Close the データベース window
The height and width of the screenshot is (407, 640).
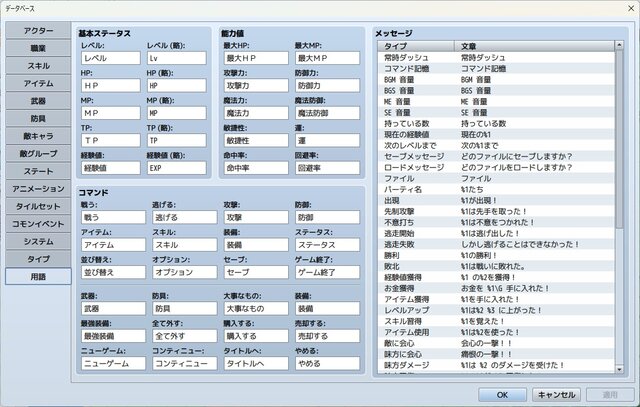(x=631, y=8)
